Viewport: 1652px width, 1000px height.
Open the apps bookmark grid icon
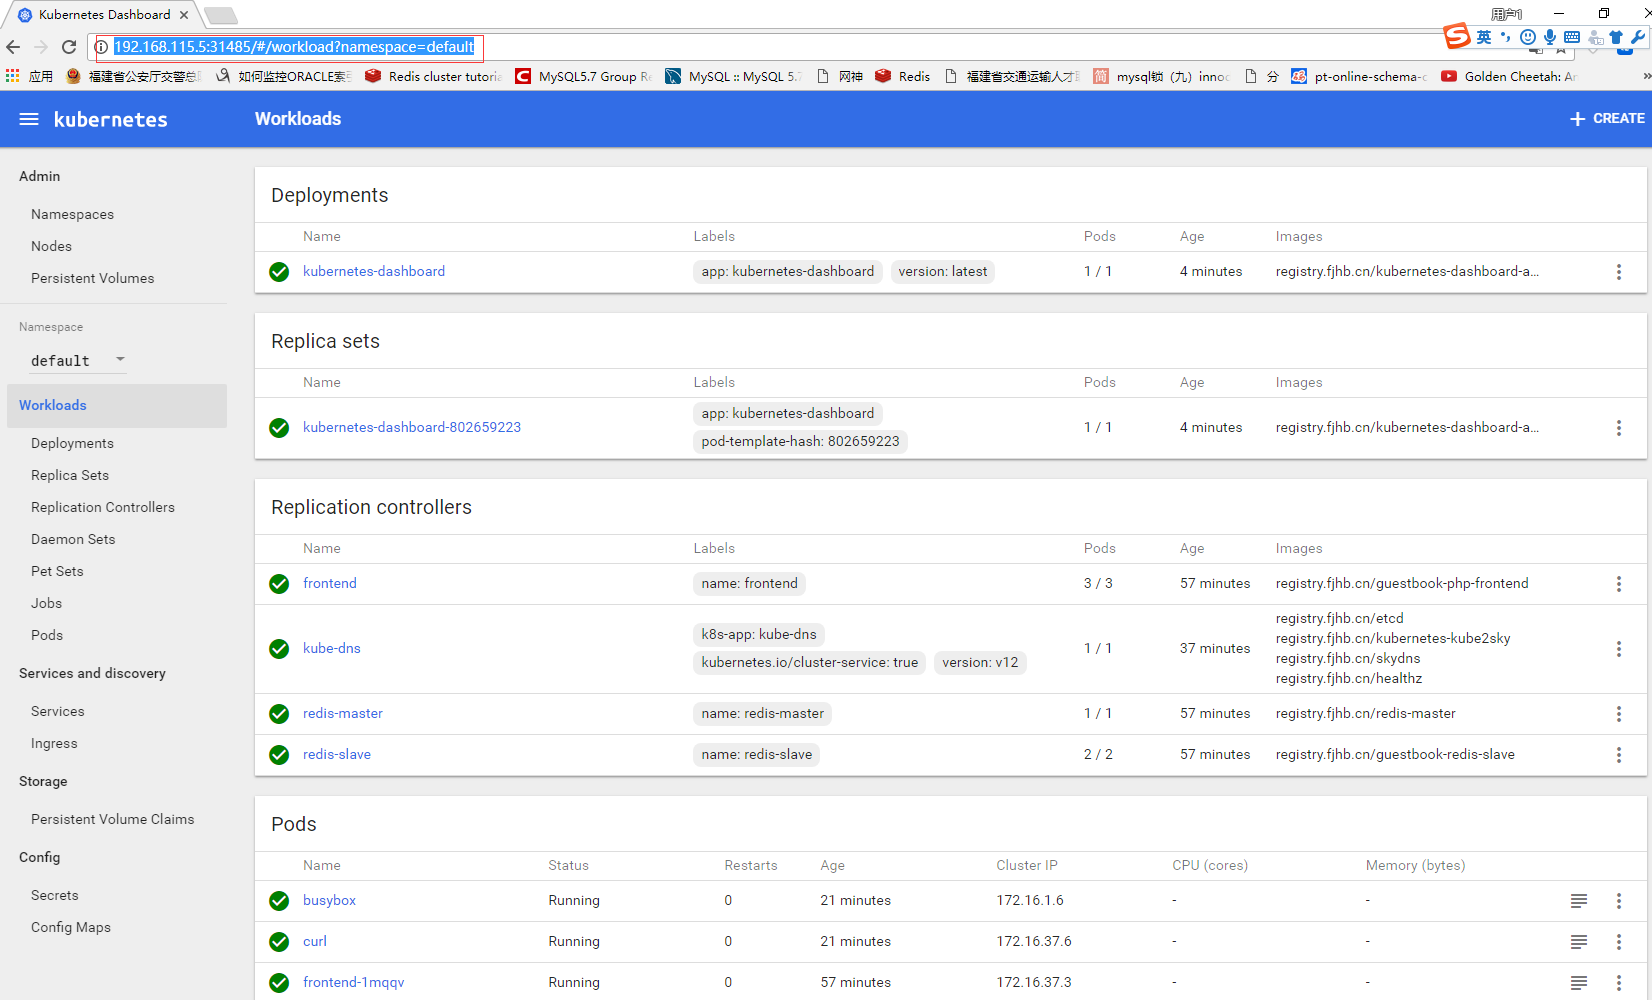point(13,76)
